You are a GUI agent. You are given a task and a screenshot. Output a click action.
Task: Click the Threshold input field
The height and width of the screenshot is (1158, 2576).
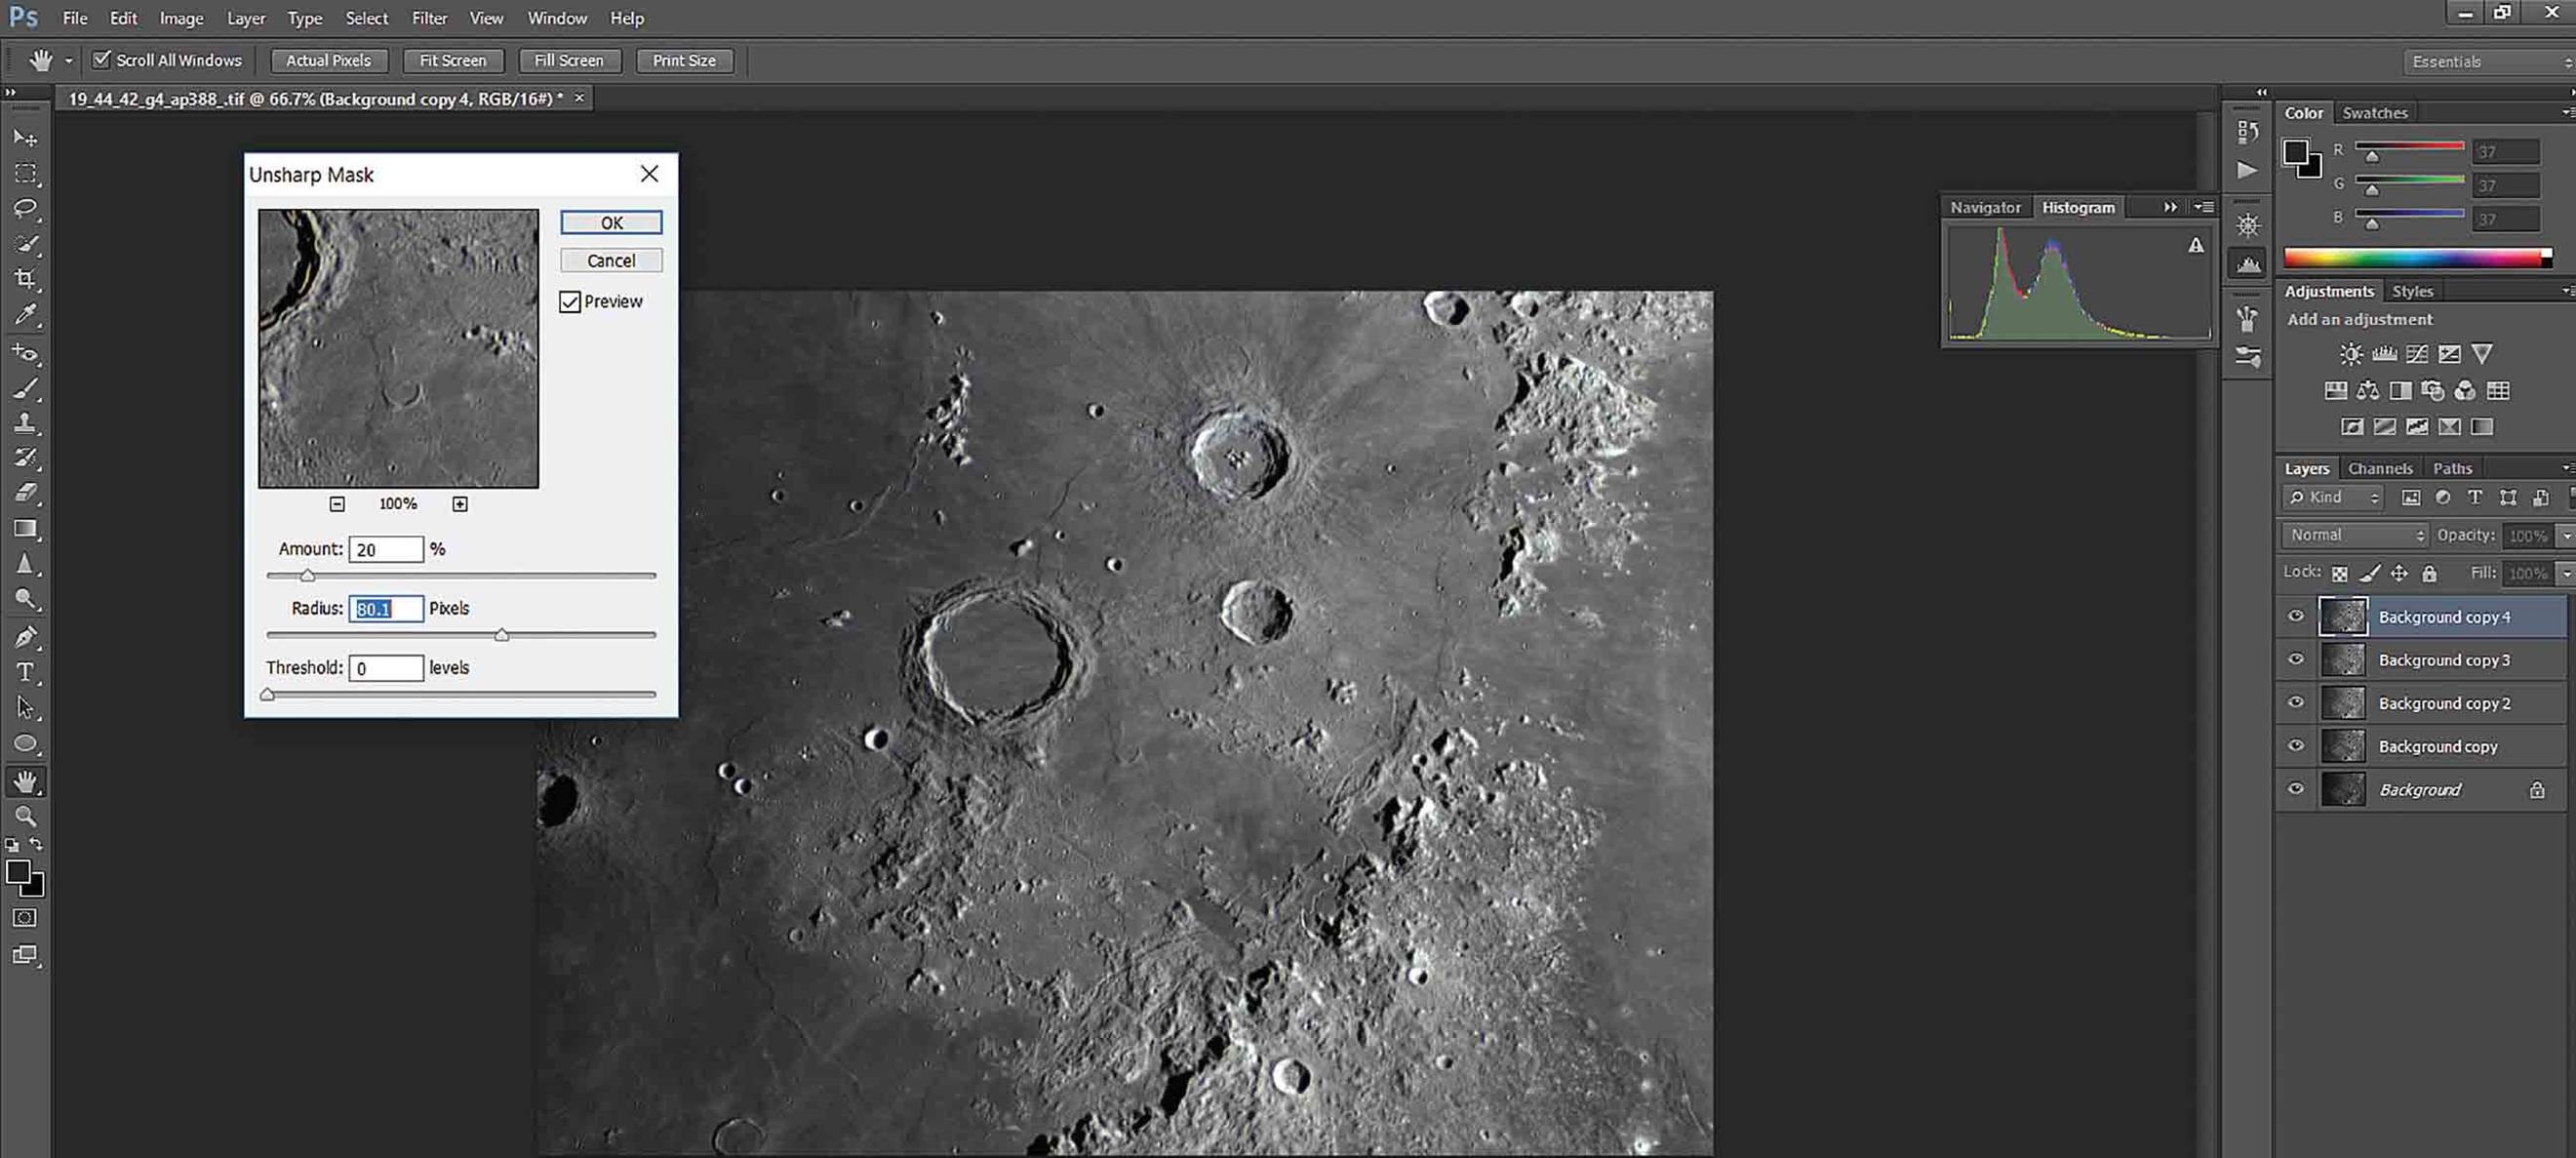click(386, 668)
